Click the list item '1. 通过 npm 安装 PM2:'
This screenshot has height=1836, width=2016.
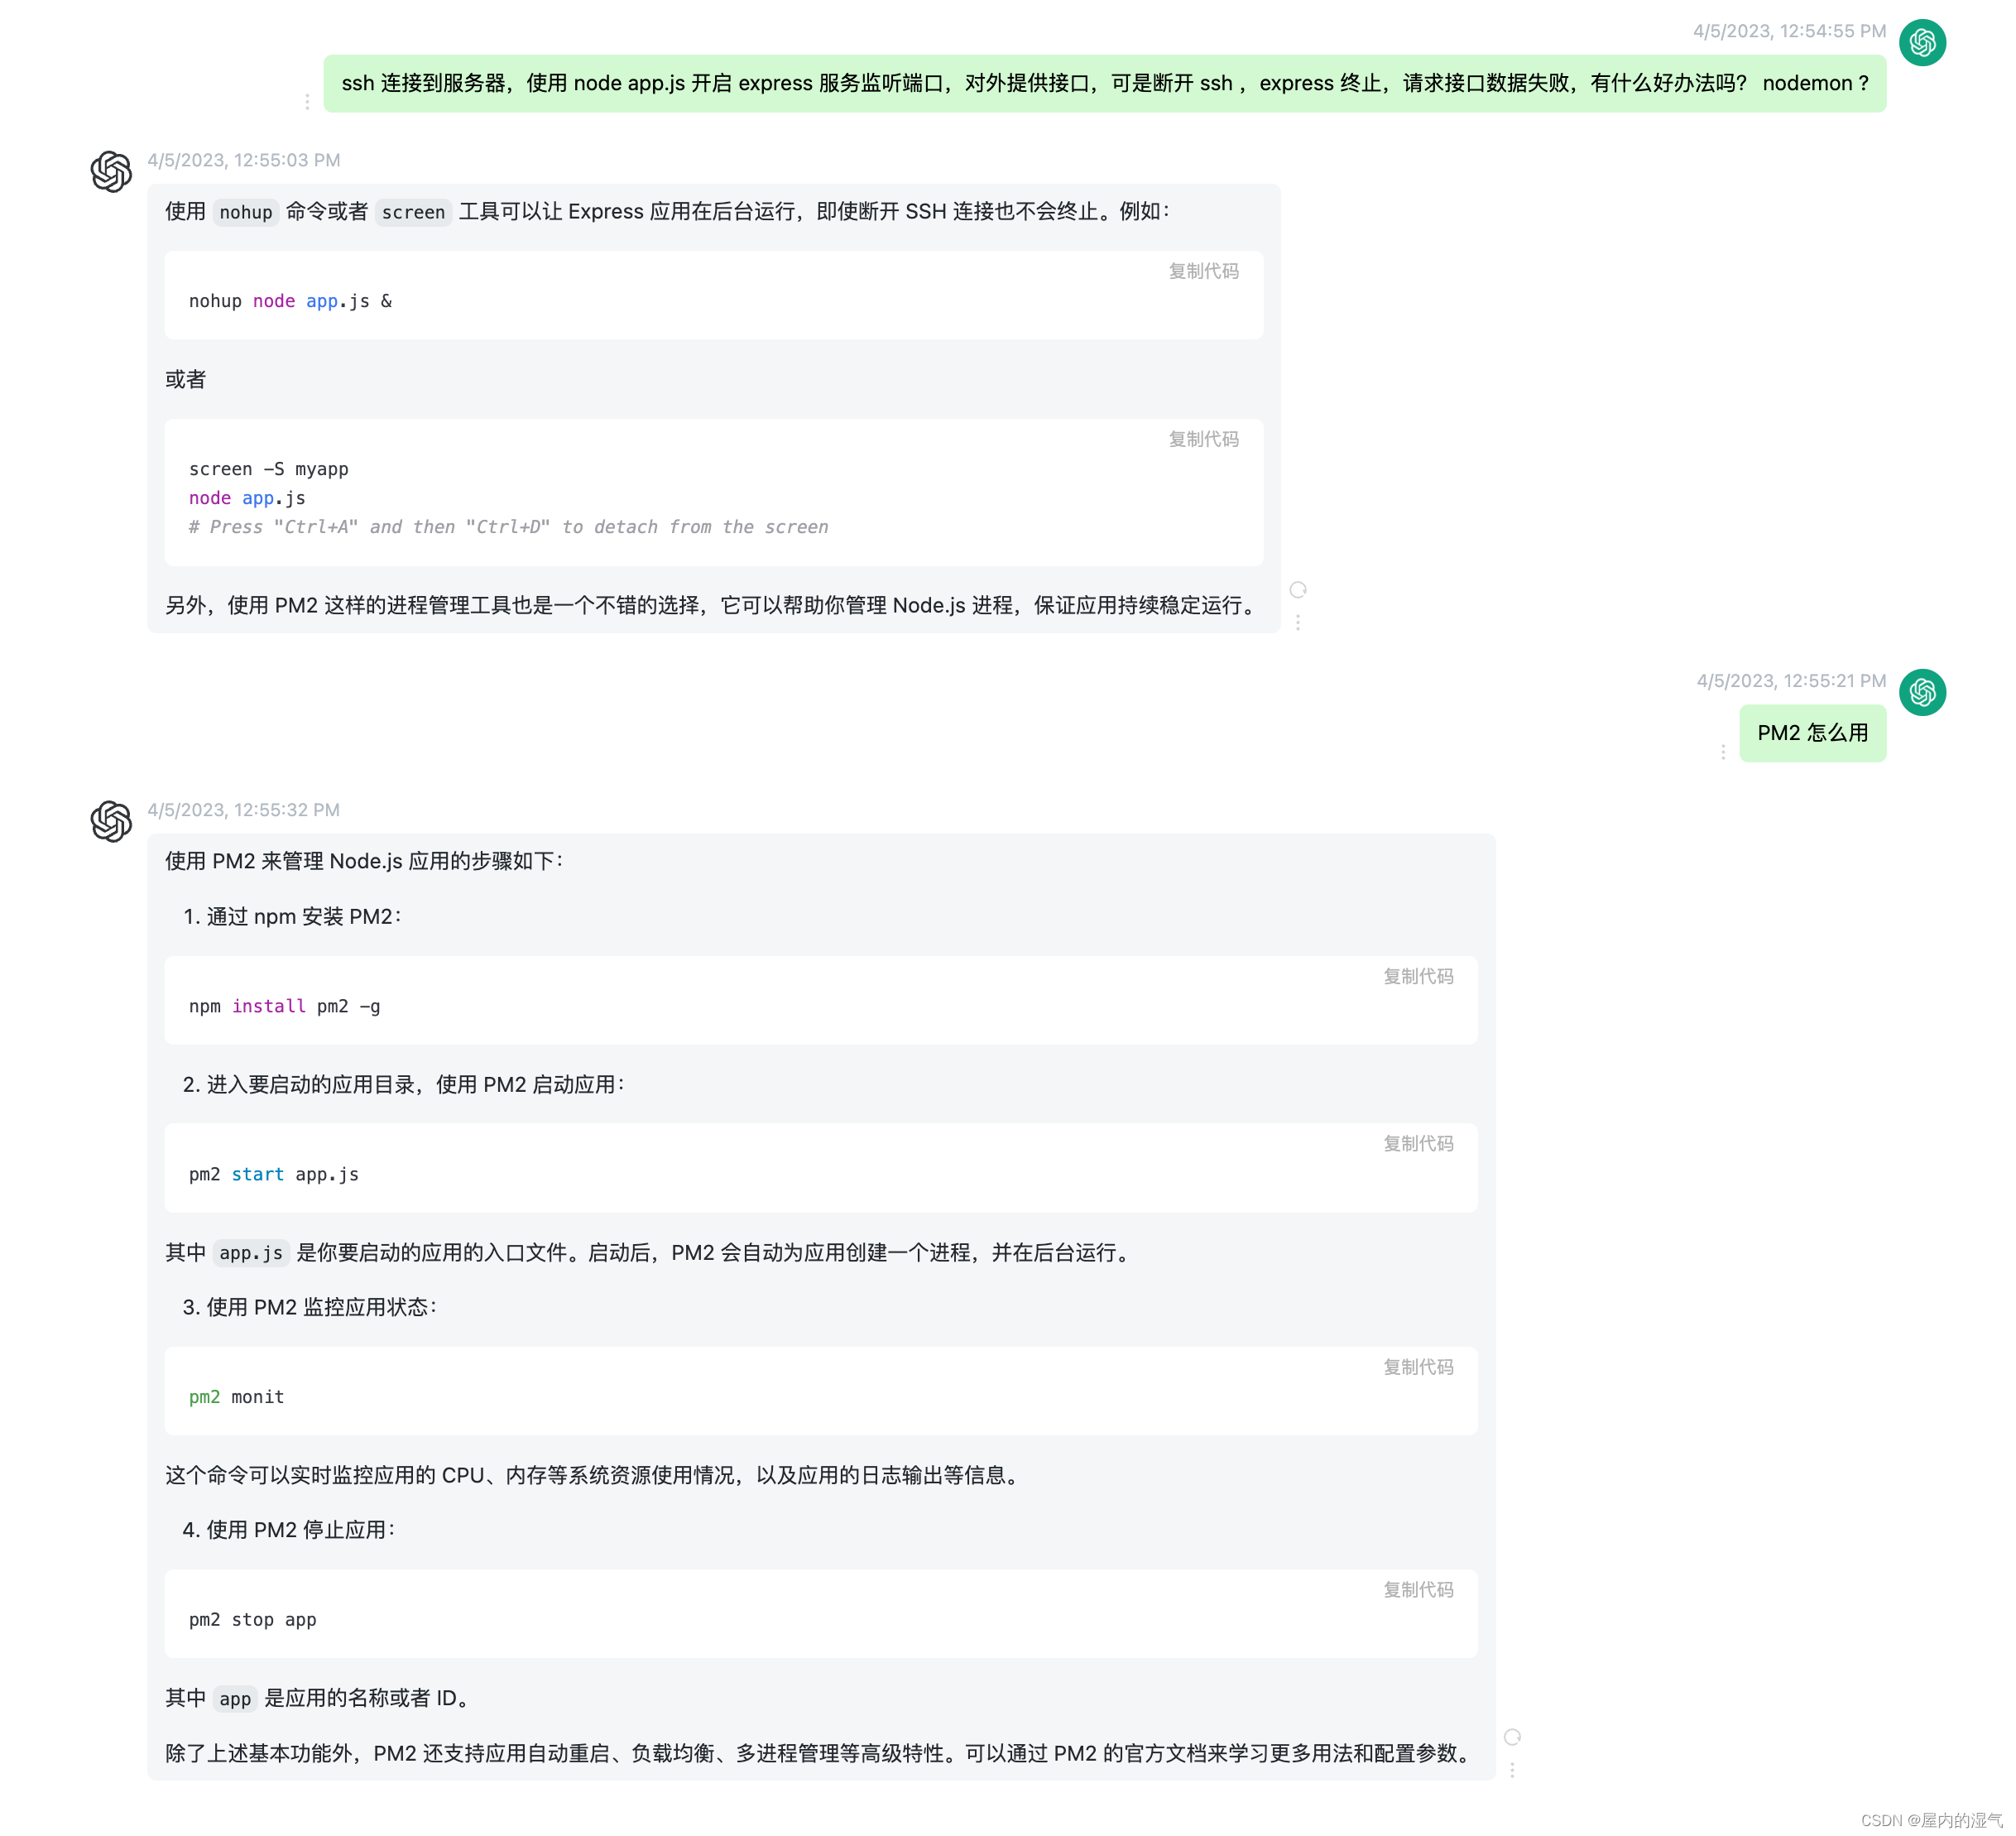[292, 917]
